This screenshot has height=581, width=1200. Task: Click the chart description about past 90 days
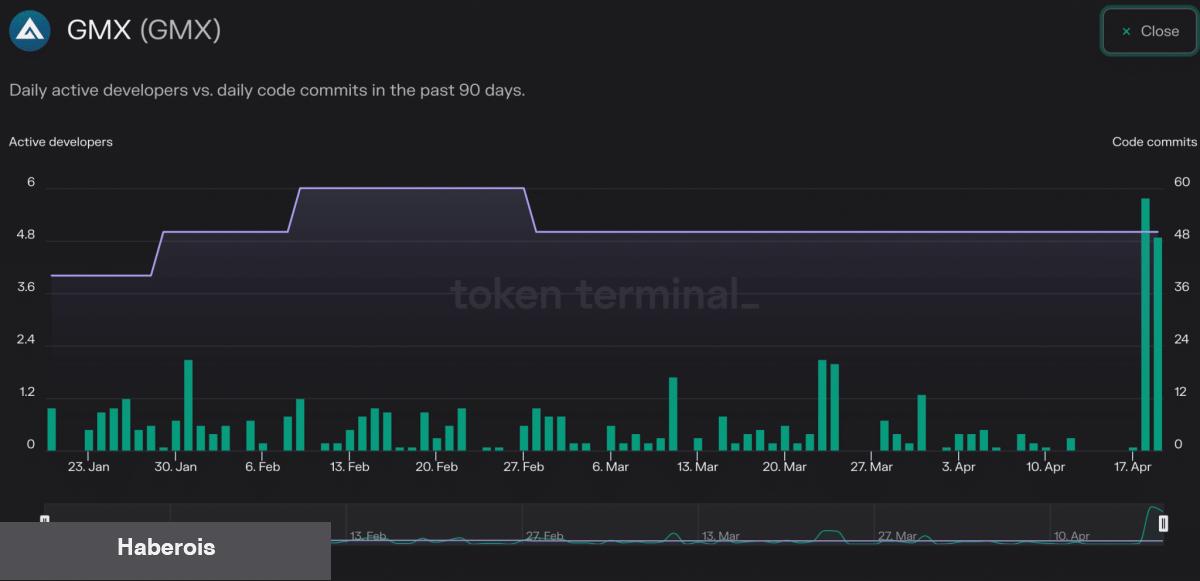[267, 90]
